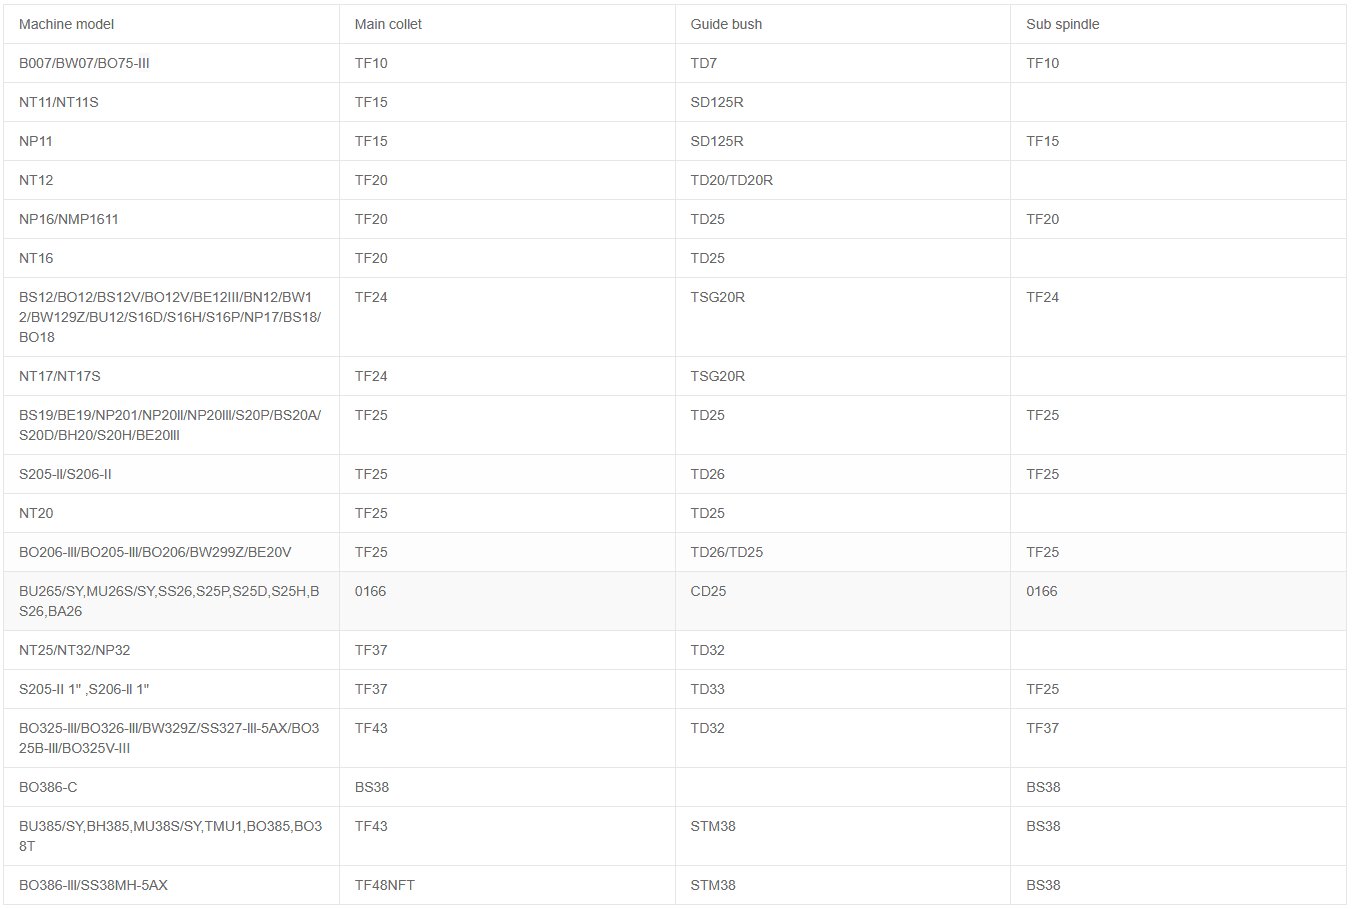Click the TF48NFT main collet cell
1352x909 pixels.
[x=507, y=885]
